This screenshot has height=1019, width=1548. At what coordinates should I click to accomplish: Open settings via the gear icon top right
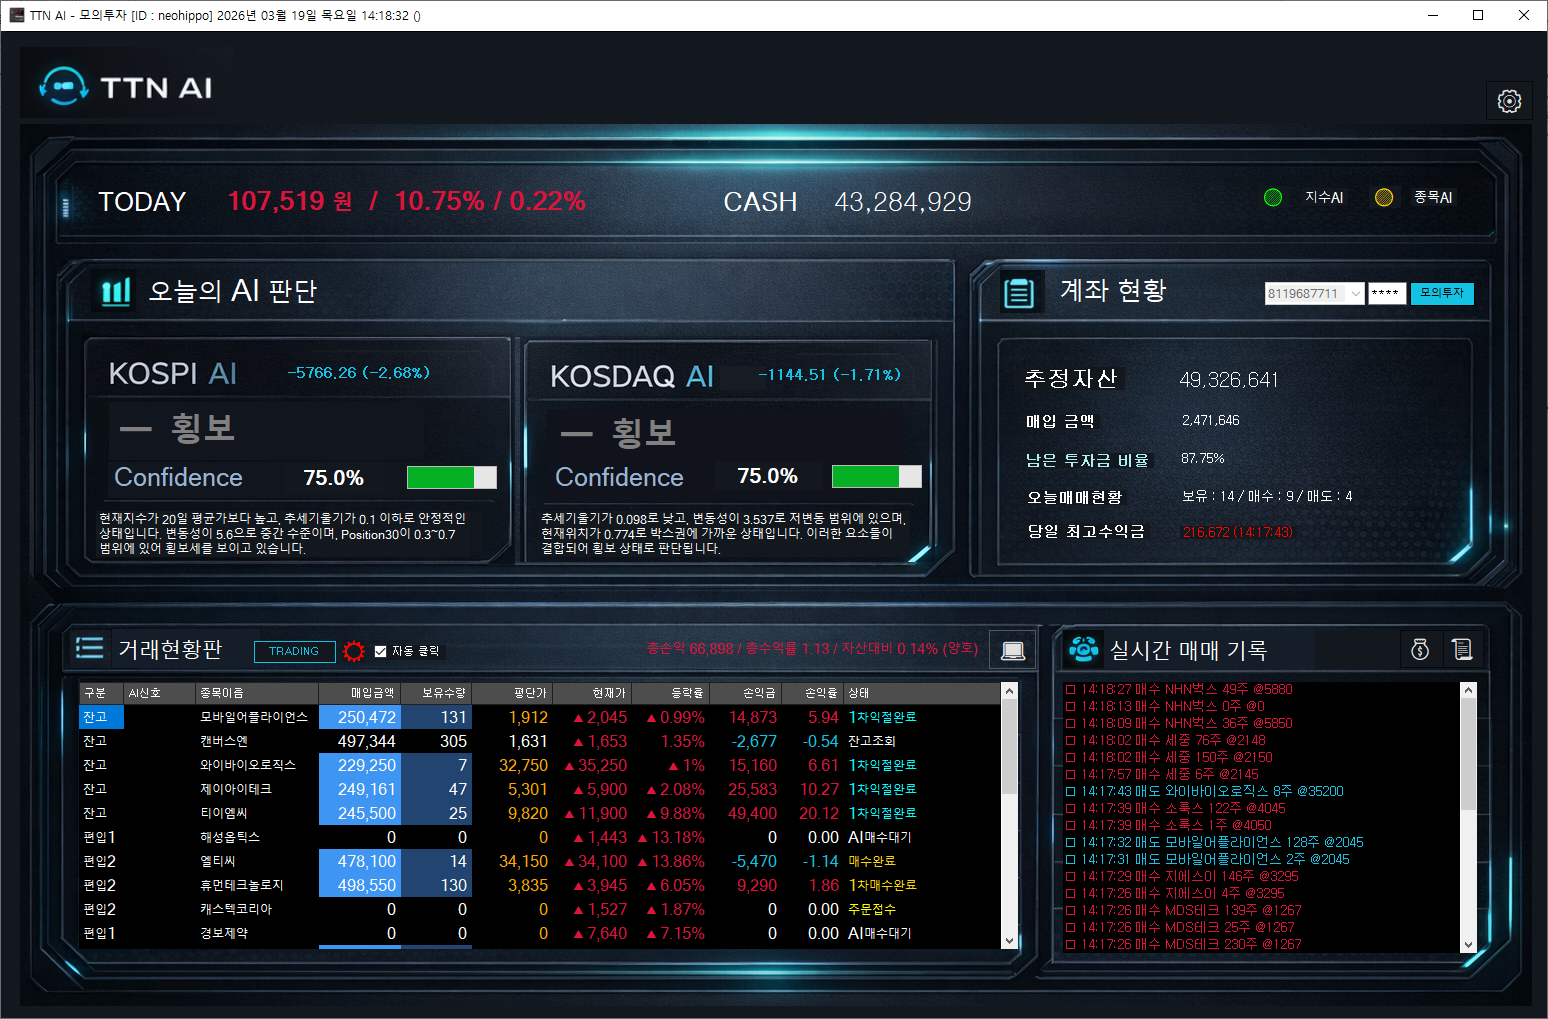pos(1509,101)
